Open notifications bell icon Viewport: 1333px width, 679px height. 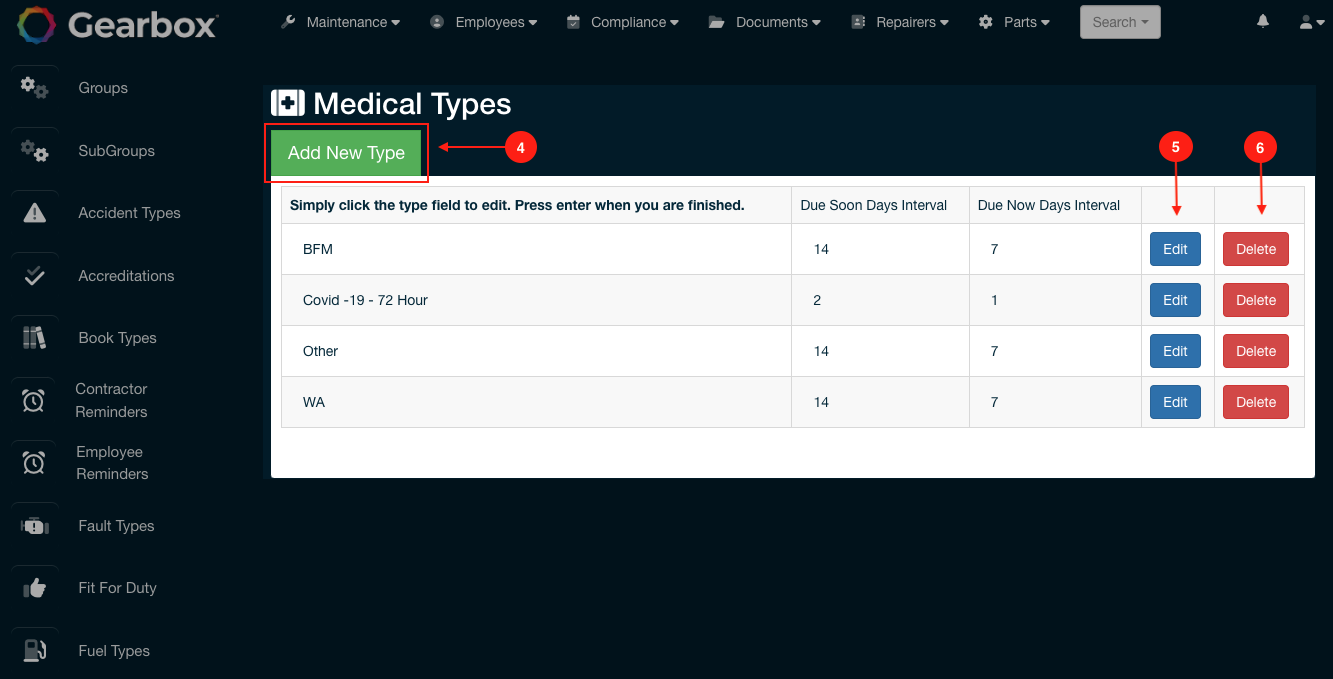pos(1263,21)
